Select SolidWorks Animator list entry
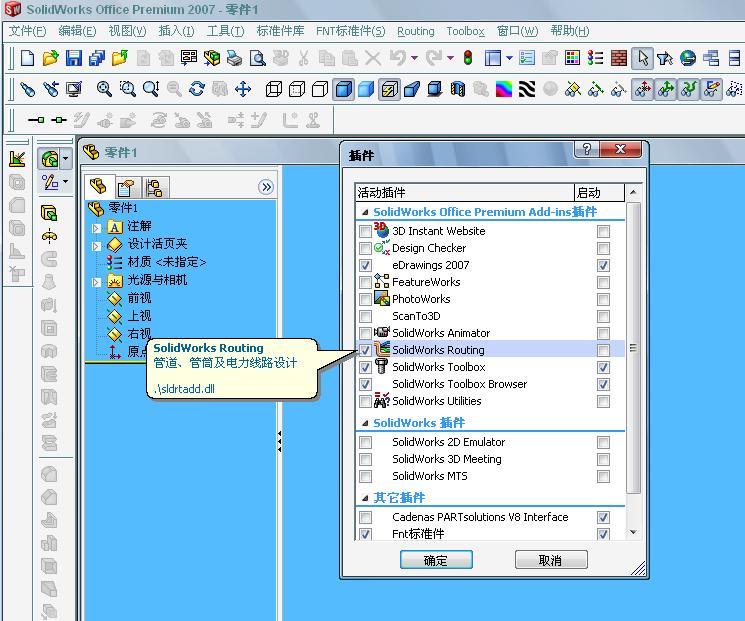 point(440,333)
